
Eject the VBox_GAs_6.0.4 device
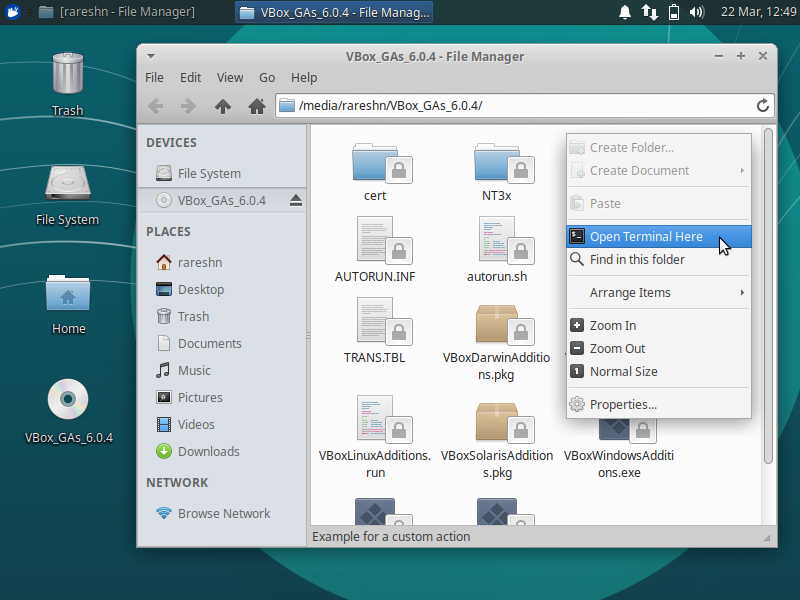[295, 201]
